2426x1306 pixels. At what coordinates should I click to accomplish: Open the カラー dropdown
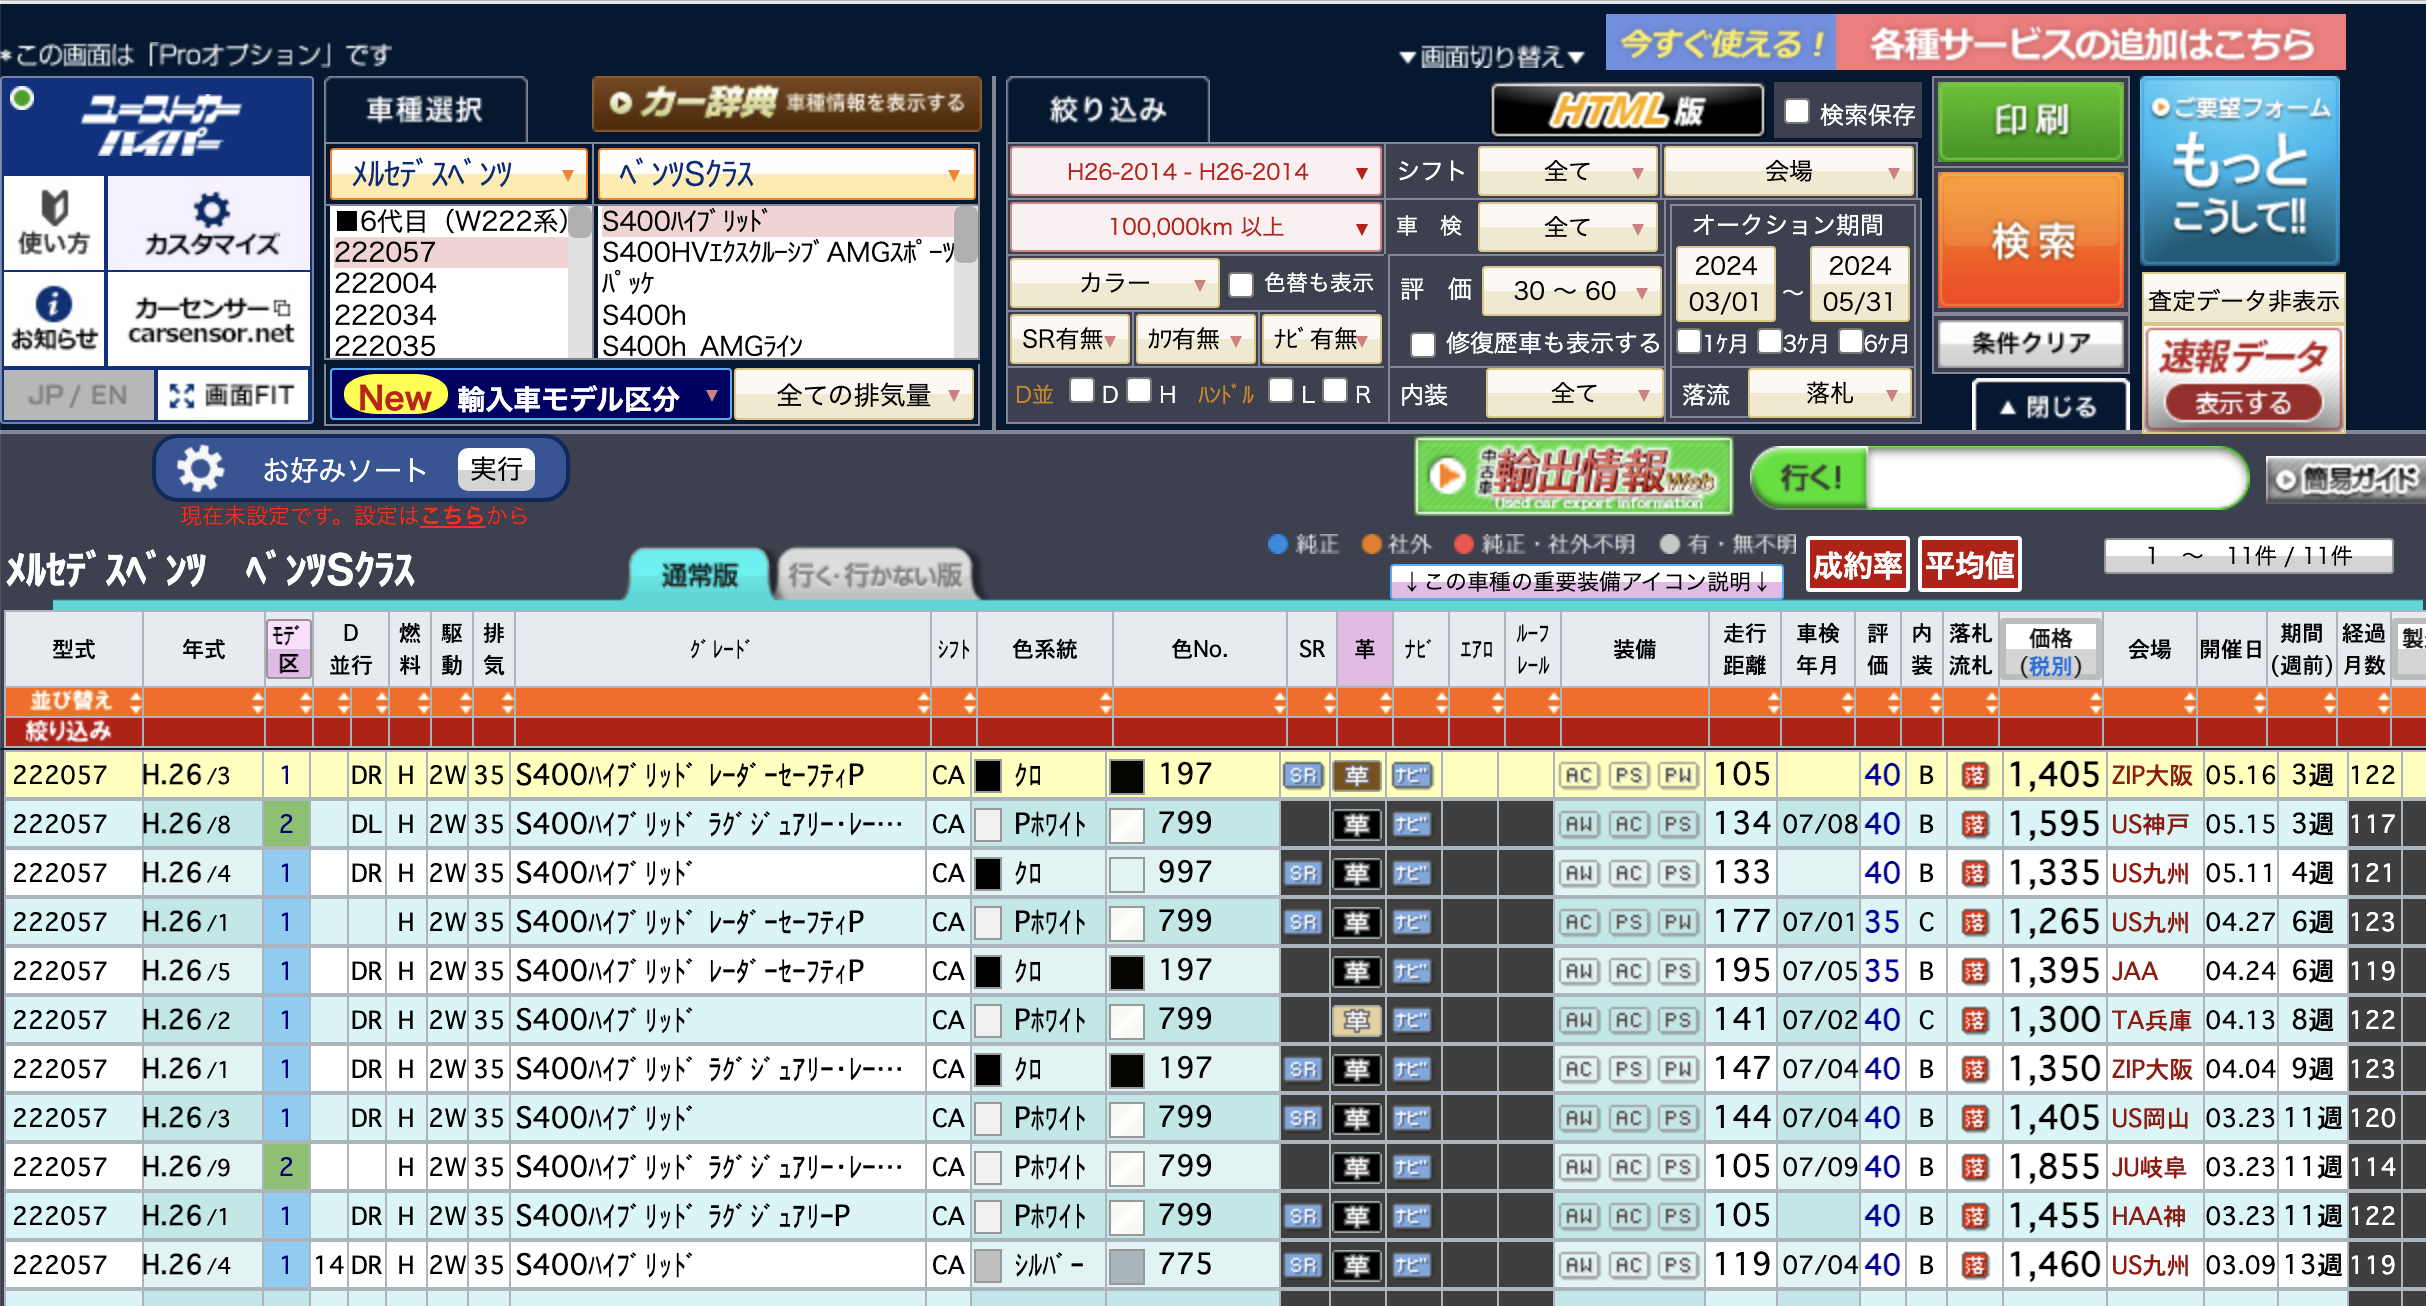click(1113, 284)
